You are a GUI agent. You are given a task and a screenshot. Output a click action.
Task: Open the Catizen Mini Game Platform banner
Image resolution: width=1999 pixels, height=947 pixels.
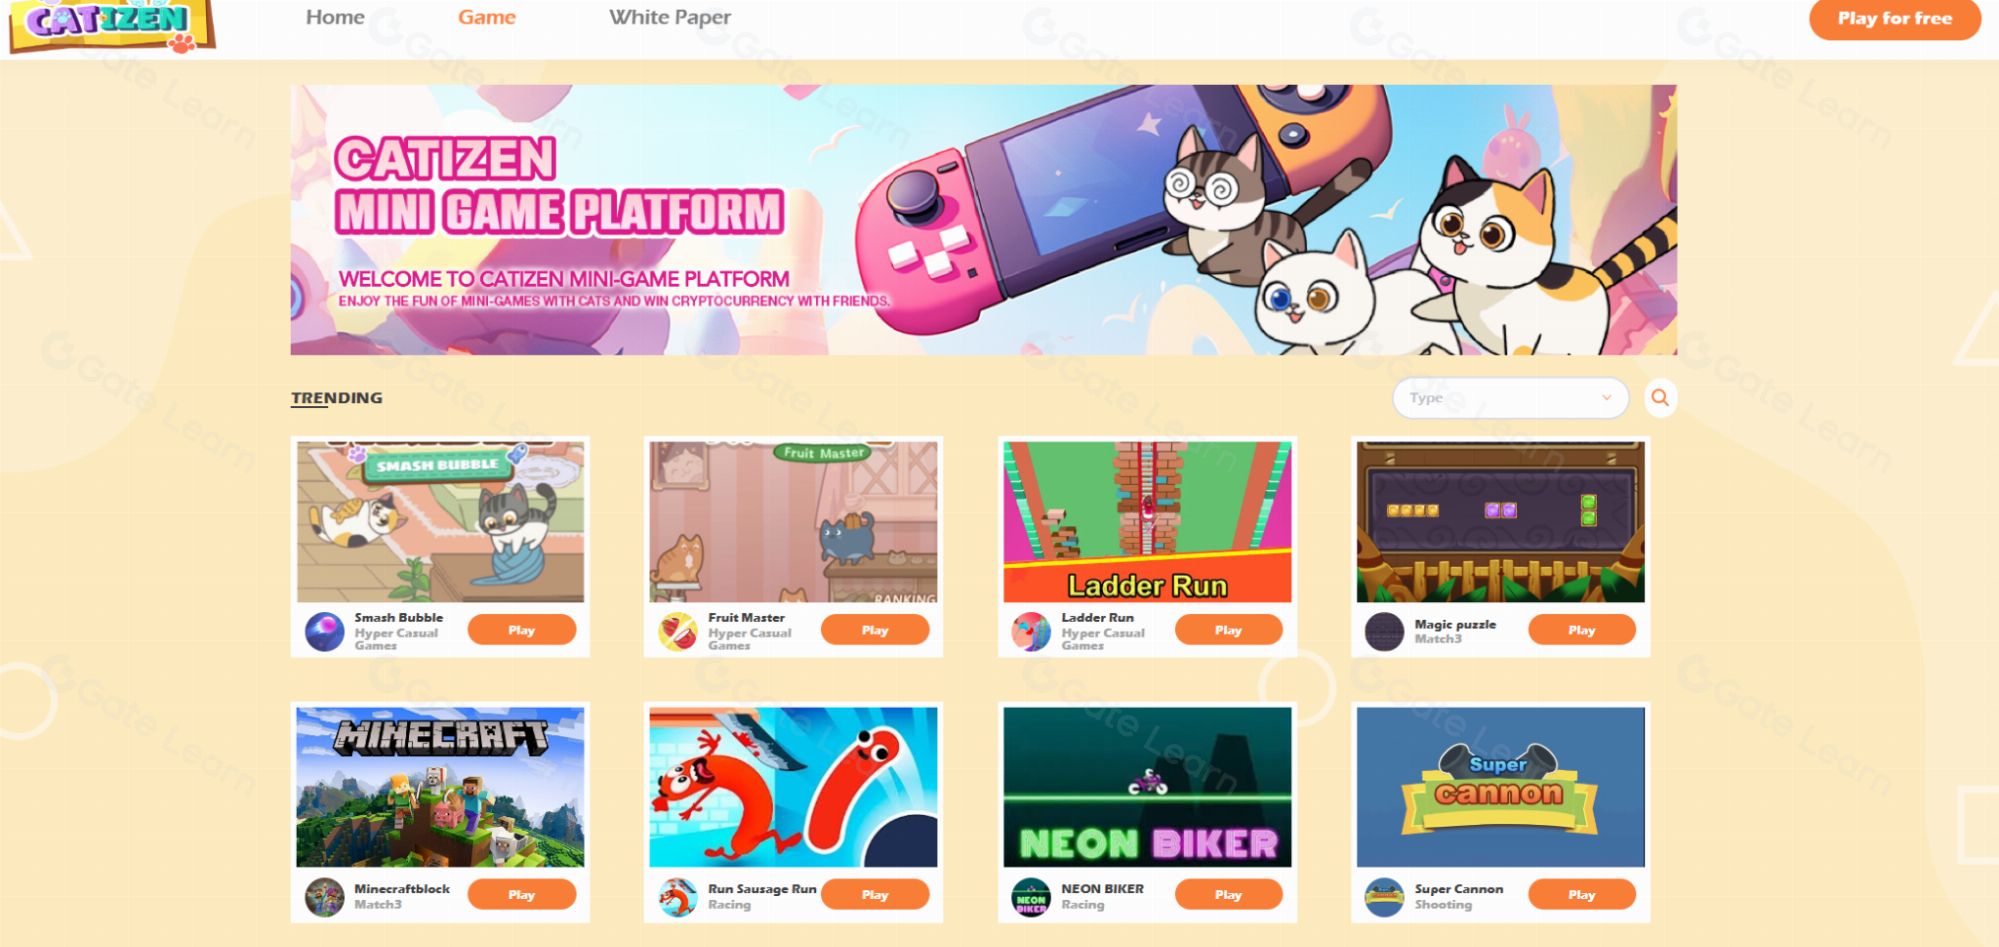coord(984,220)
